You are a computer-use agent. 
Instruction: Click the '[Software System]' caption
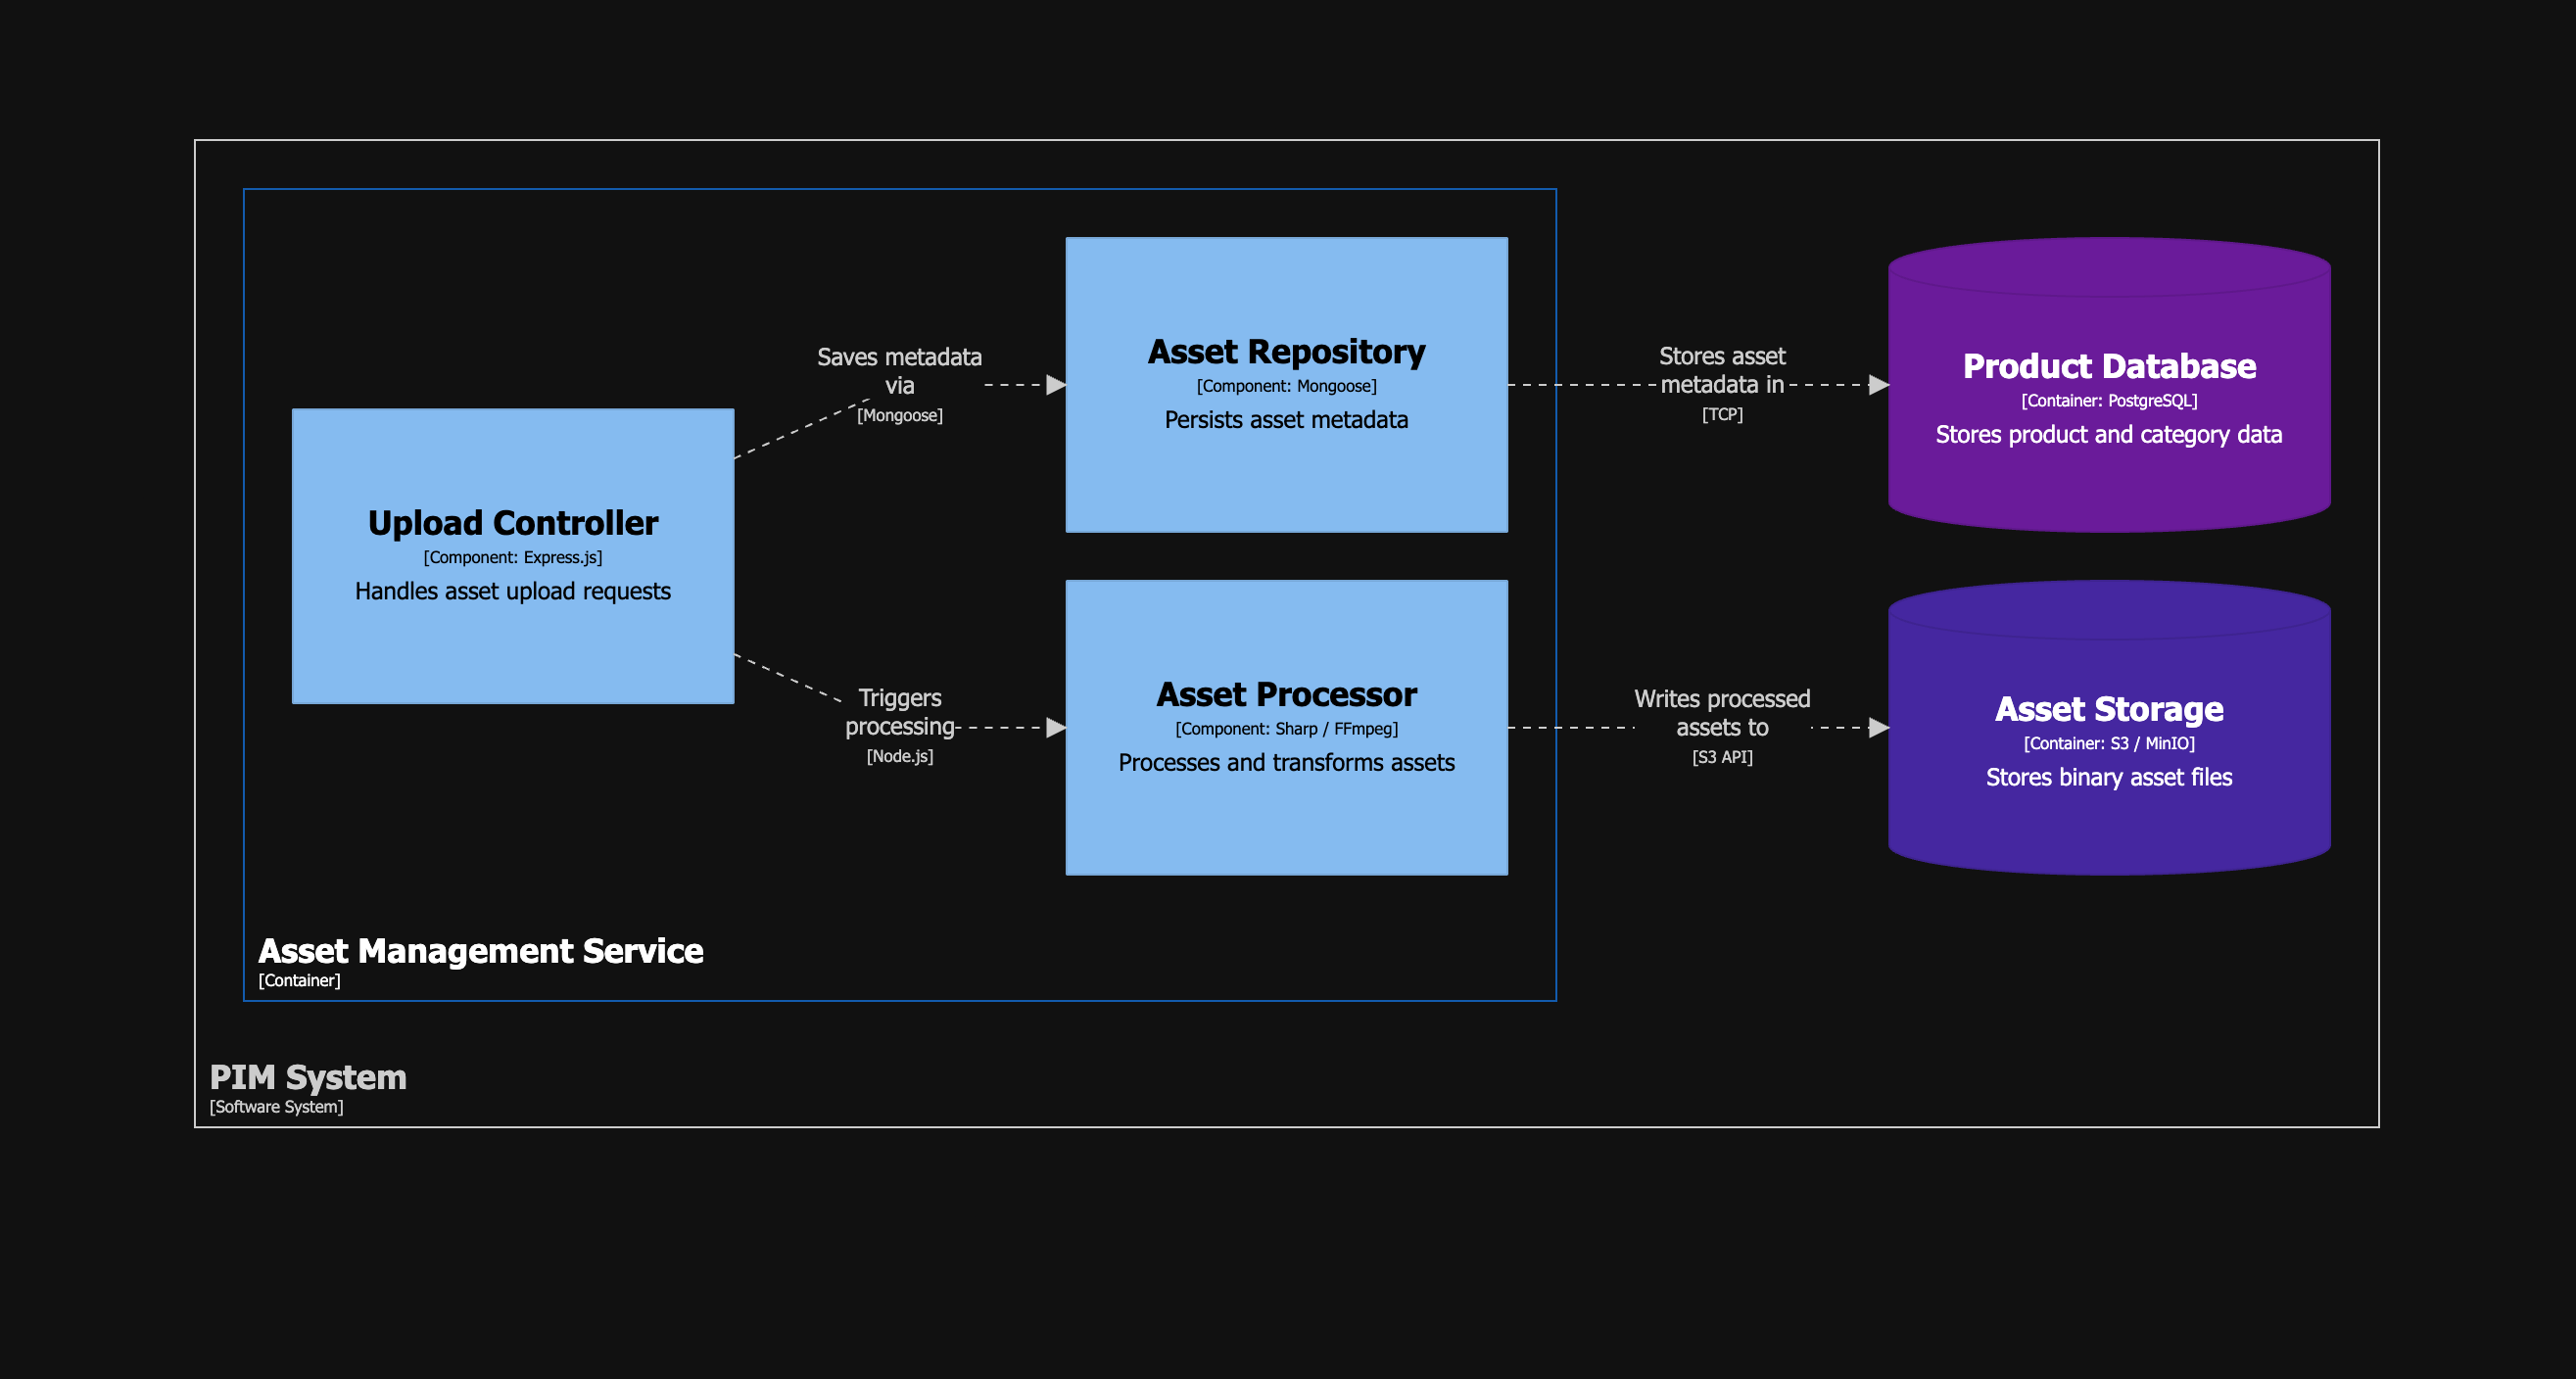click(x=276, y=1107)
